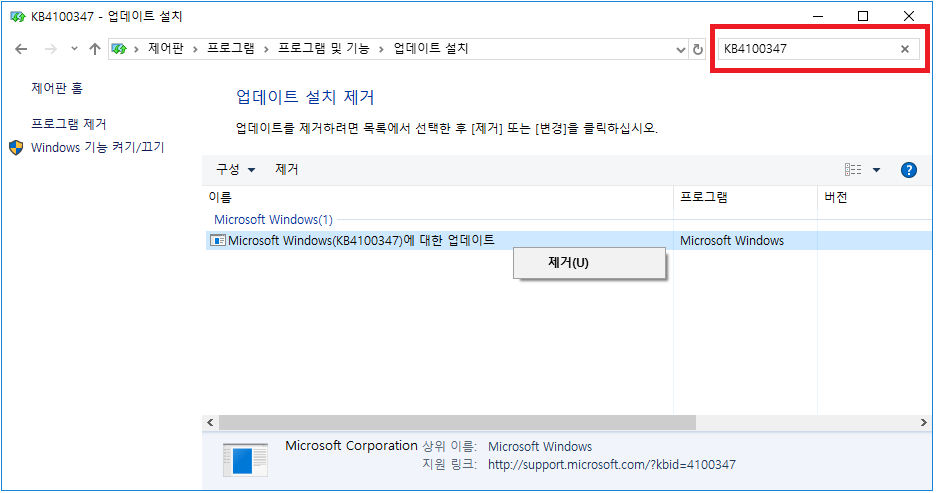936x493 pixels.
Task: Select 프로그램 및 기능 breadcrumb
Action: pos(324,48)
